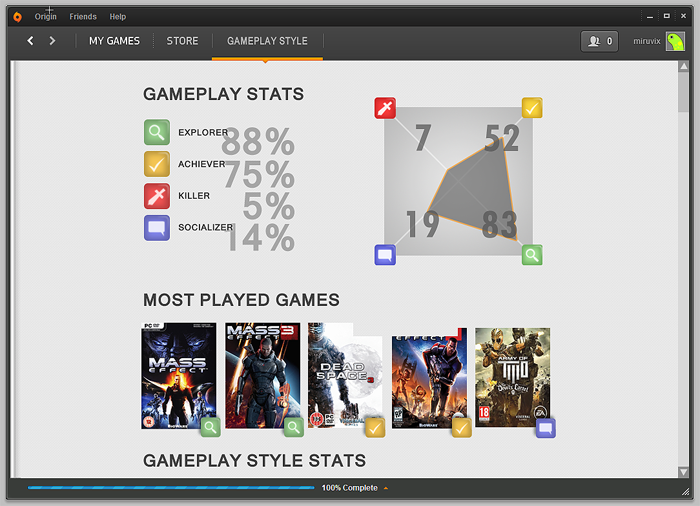Click the scrollbar down arrow
The height and width of the screenshot is (506, 700).
[x=683, y=472]
